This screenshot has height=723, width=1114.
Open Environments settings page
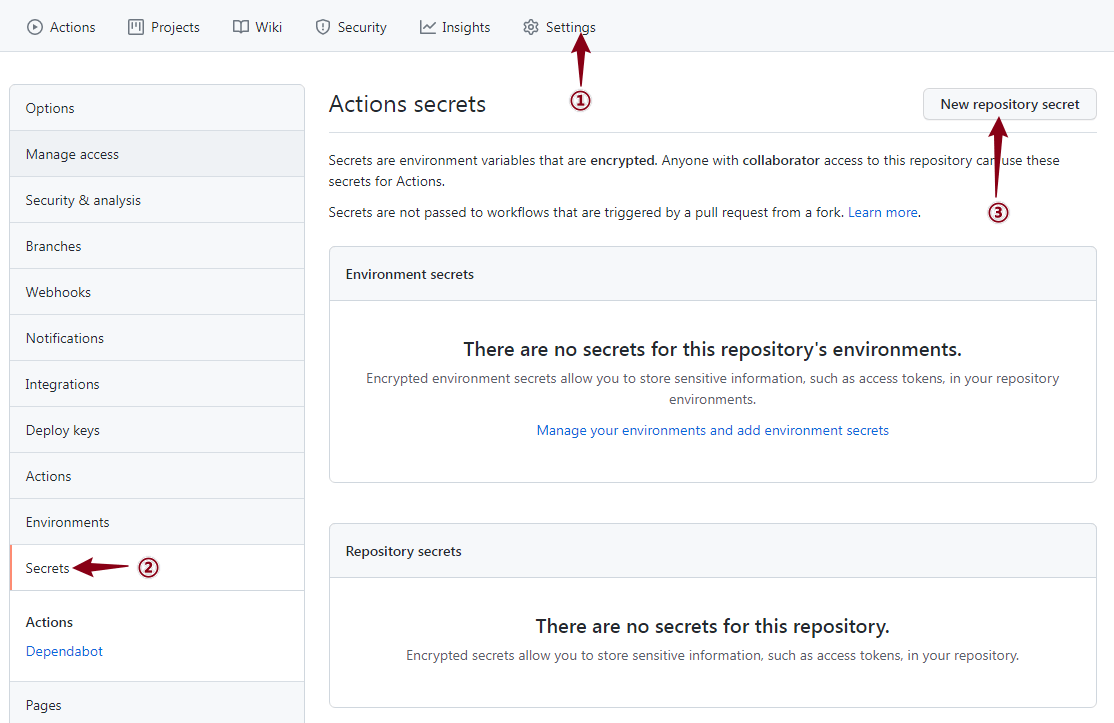[68, 522]
